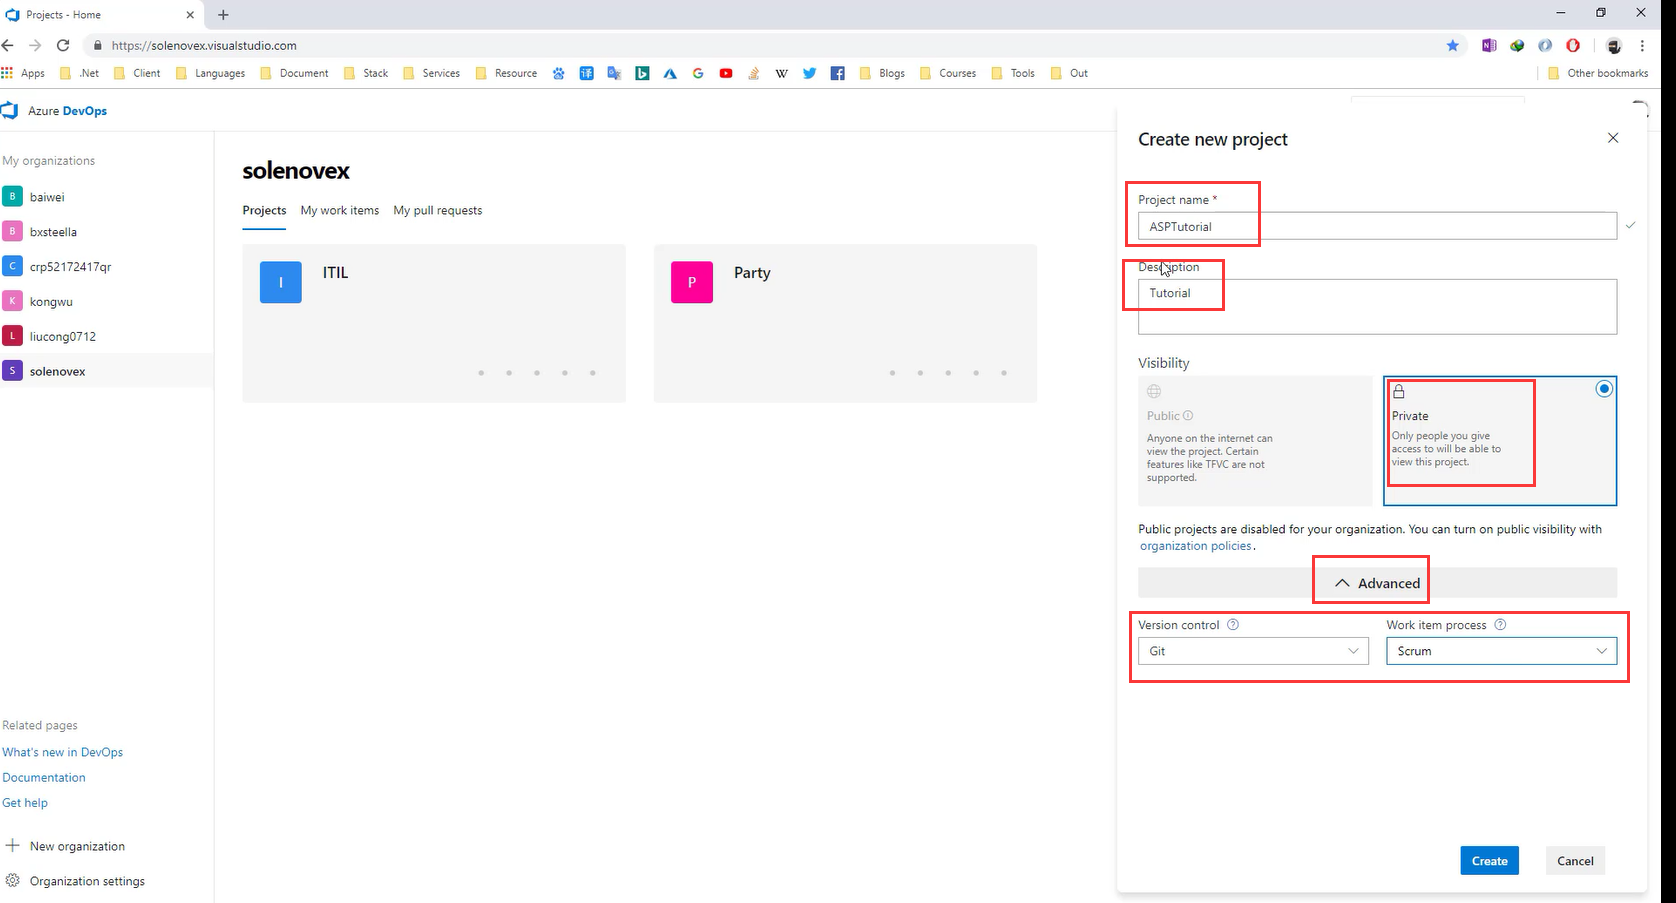Open the Version control Git dropdown
Viewport: 1676px width, 903px height.
(x=1253, y=651)
